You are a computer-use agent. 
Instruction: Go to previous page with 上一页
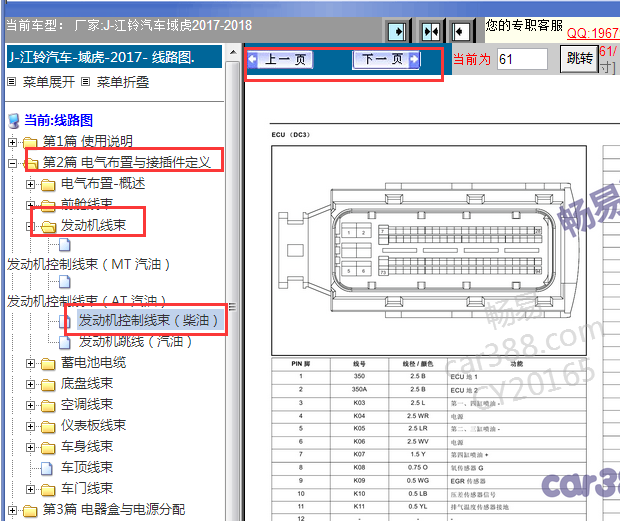click(280, 59)
